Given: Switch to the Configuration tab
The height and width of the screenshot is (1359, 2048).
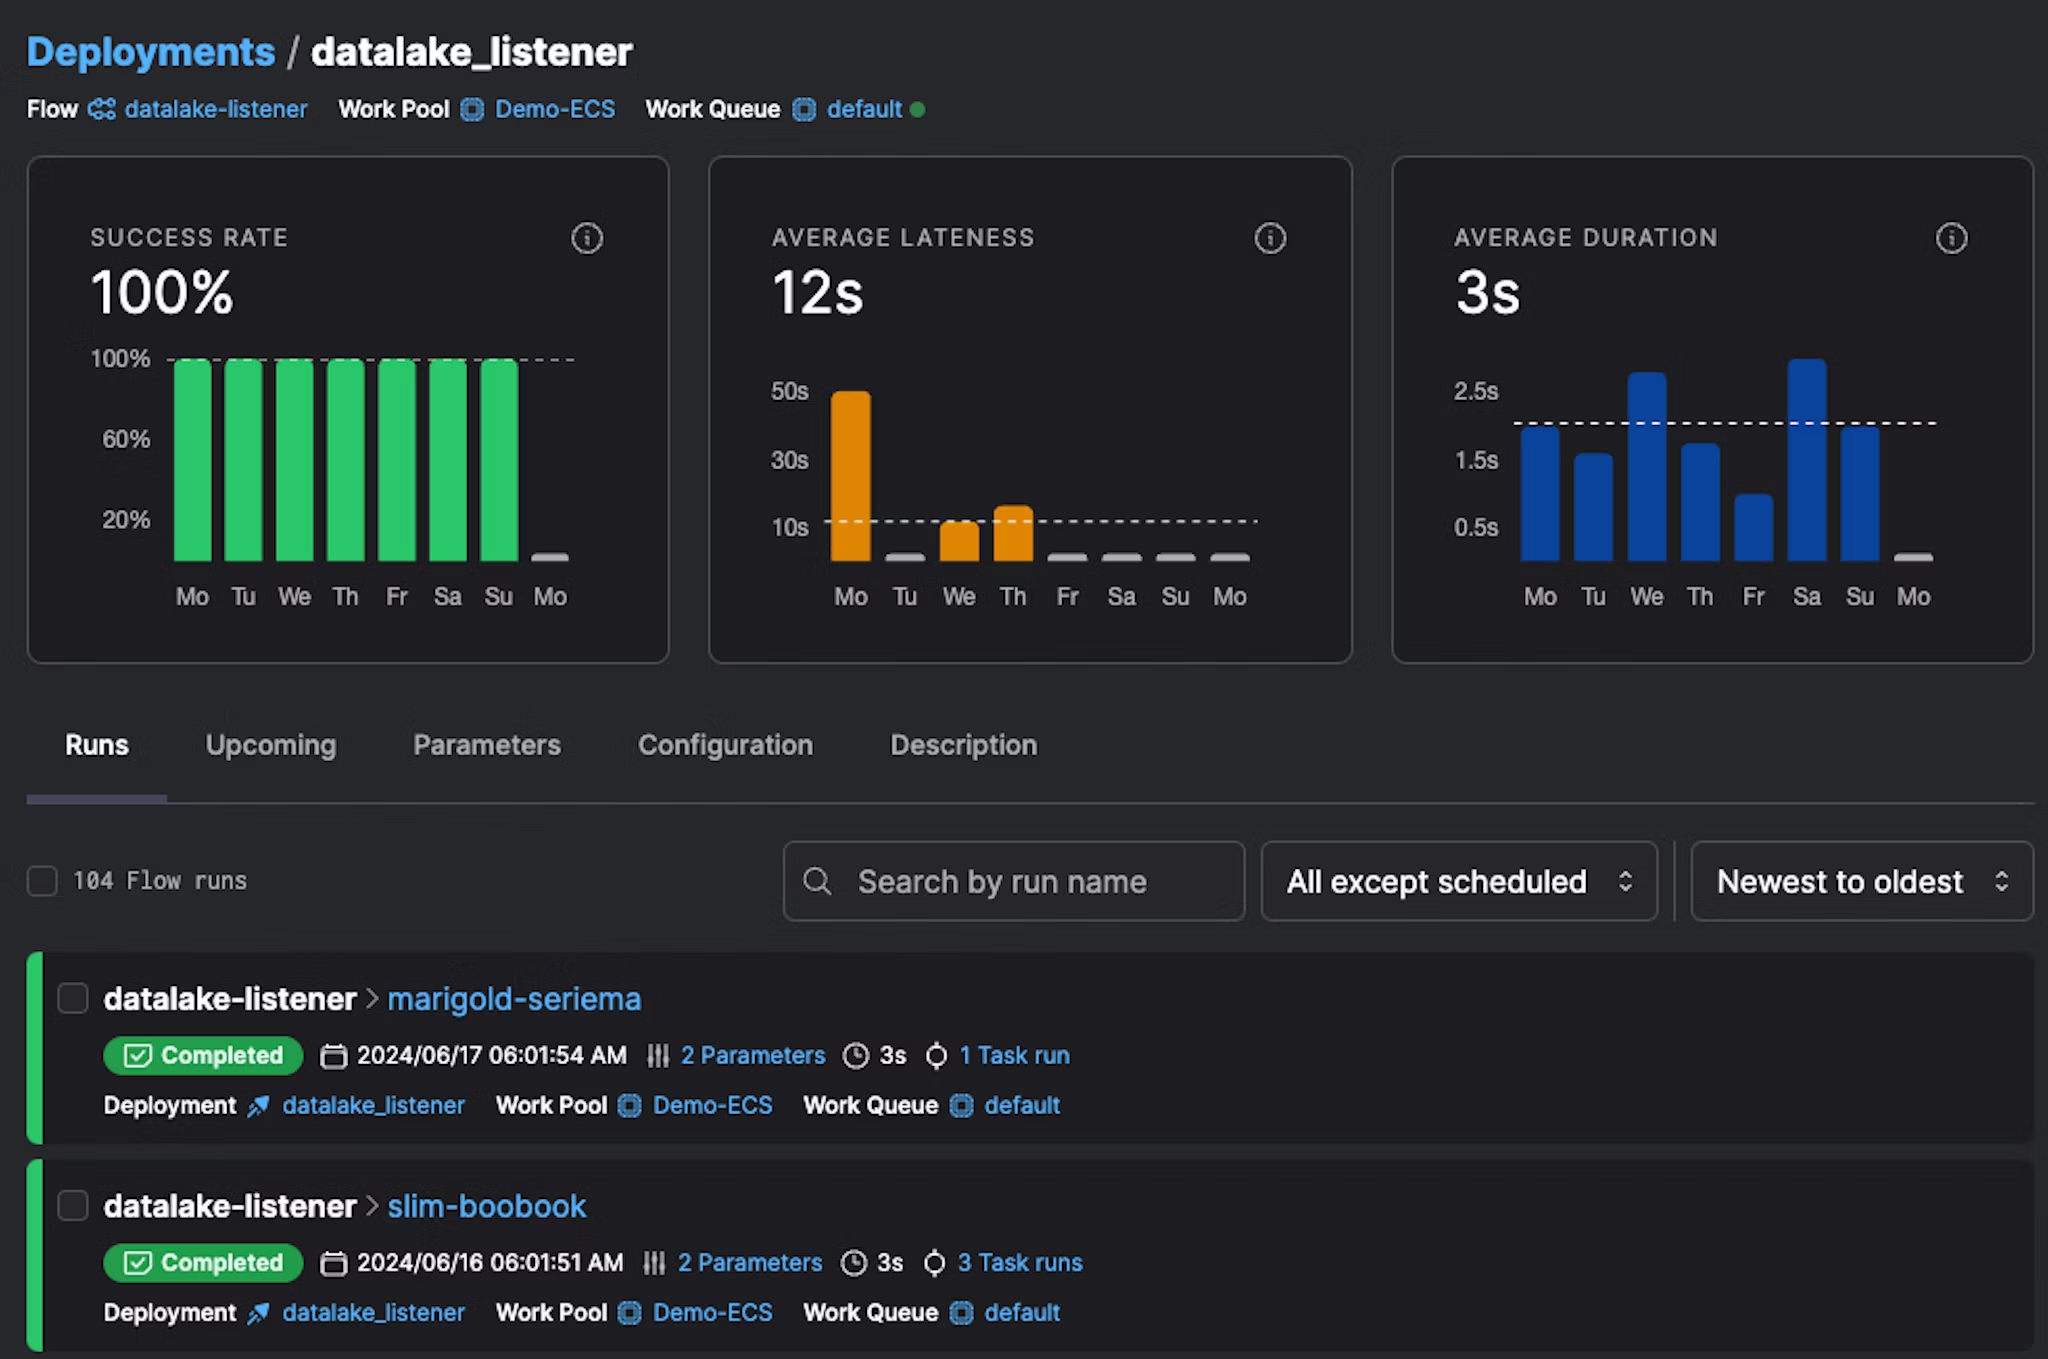Looking at the screenshot, I should (725, 745).
